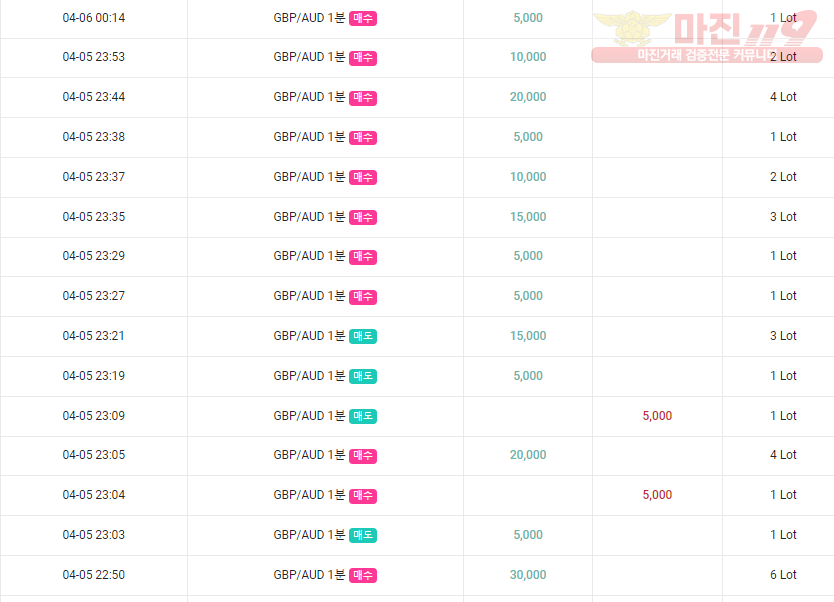Click the red 5,000 loss at 23:09
The height and width of the screenshot is (602, 834).
[x=657, y=416]
